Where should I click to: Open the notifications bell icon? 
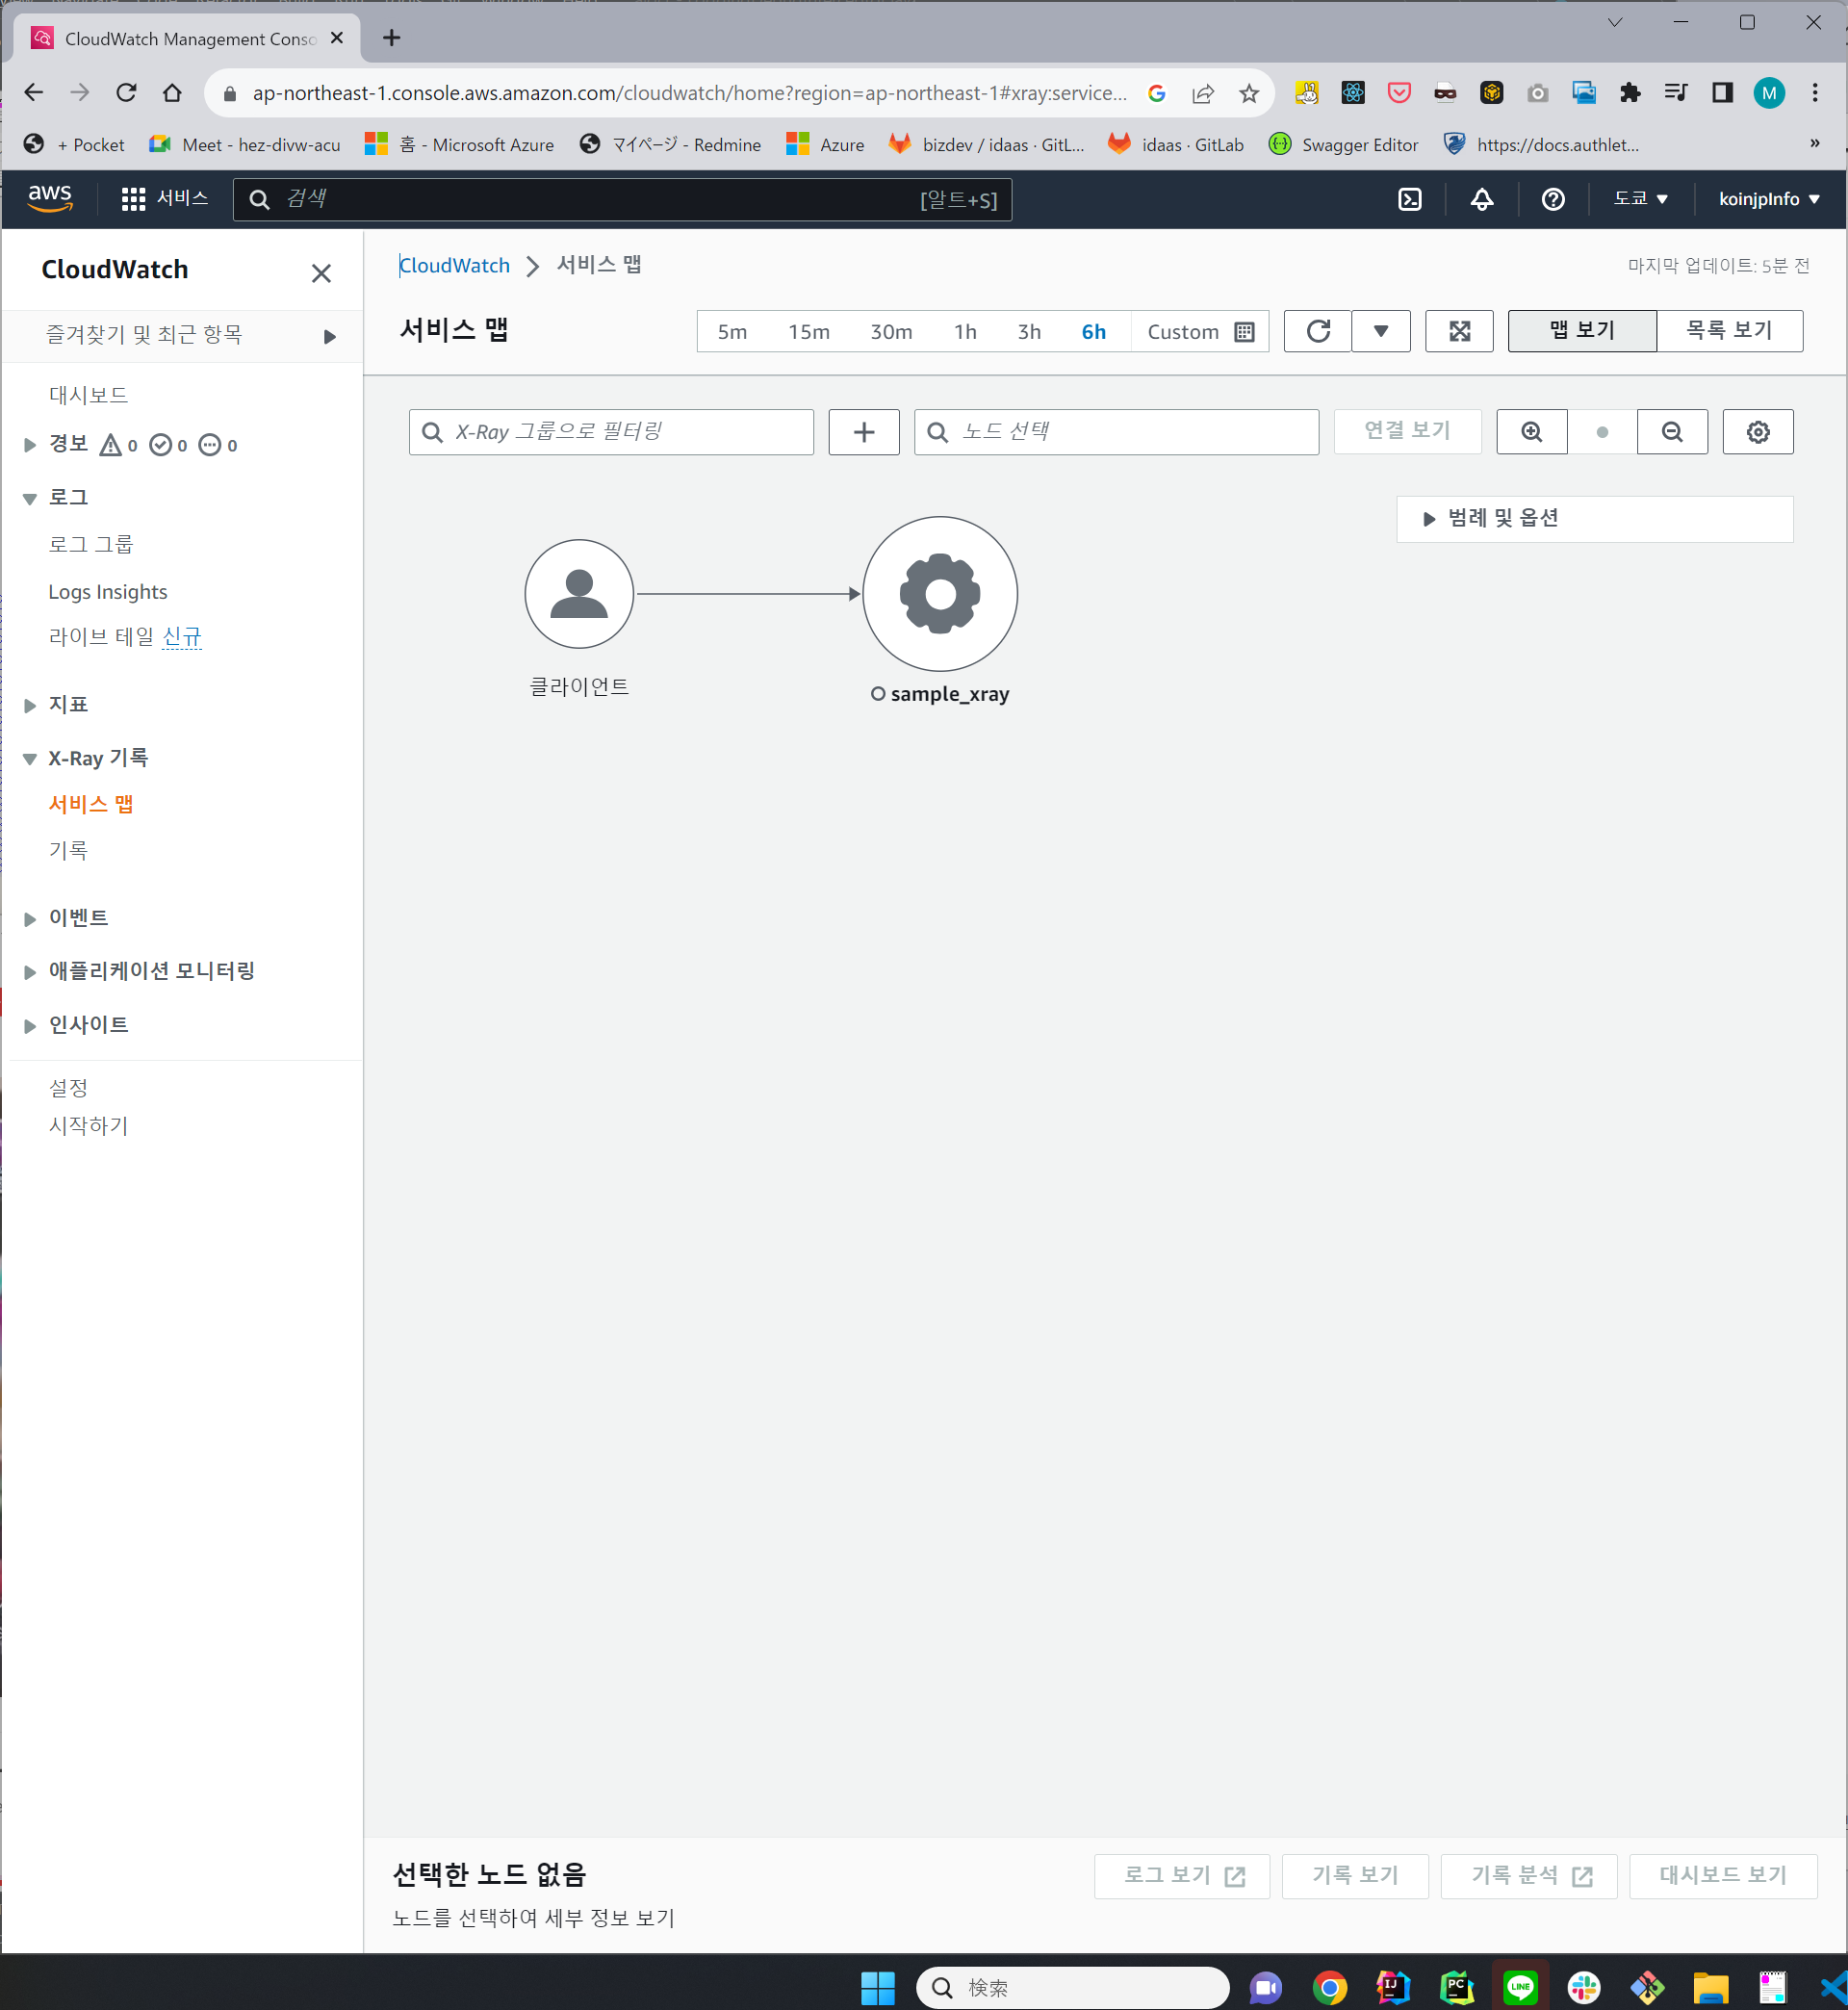click(1481, 200)
